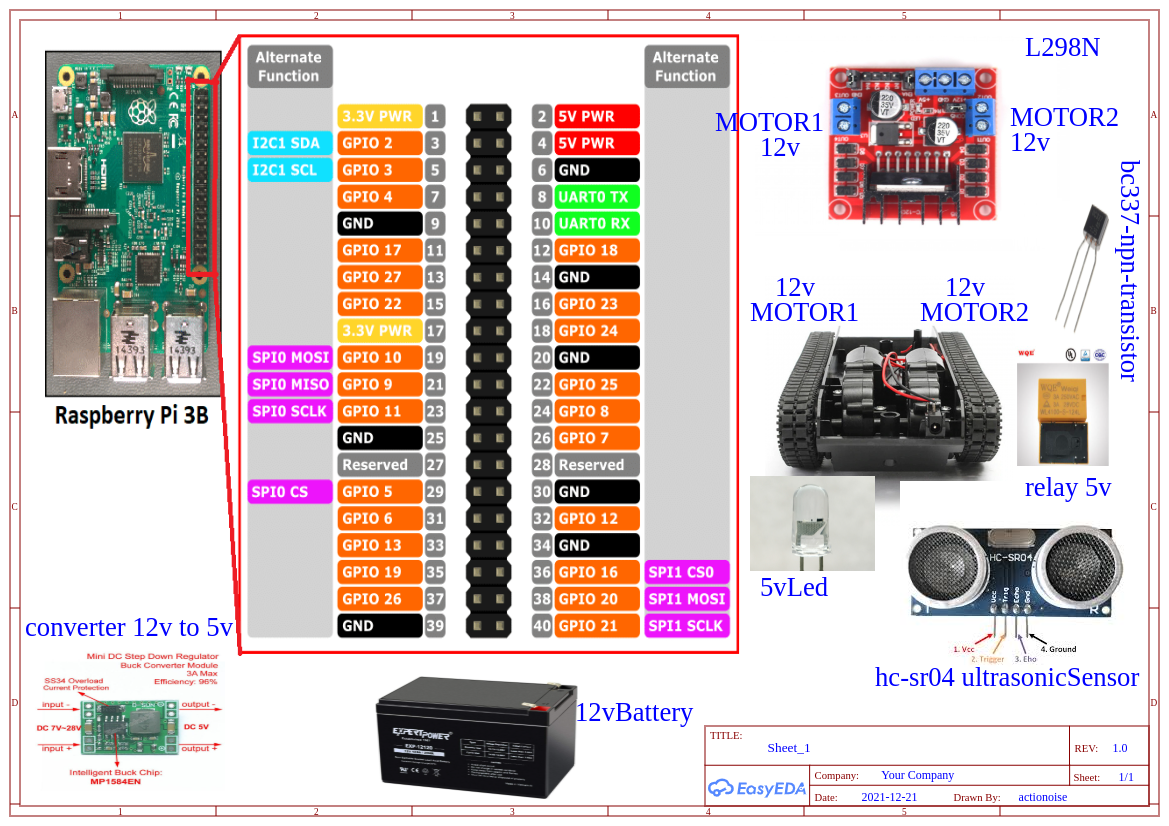Click the 'SPI0 MISO' label

point(290,384)
